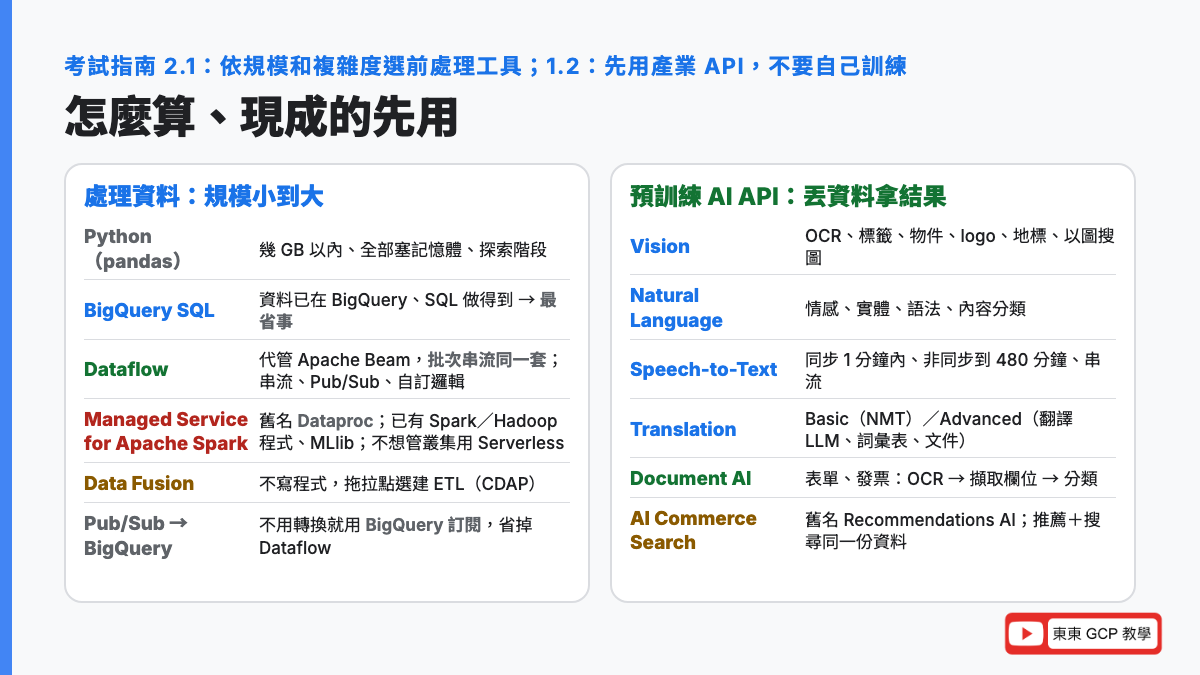Select the AI Commerce Search row label
The height and width of the screenshot is (675, 1200).
coord(693,530)
